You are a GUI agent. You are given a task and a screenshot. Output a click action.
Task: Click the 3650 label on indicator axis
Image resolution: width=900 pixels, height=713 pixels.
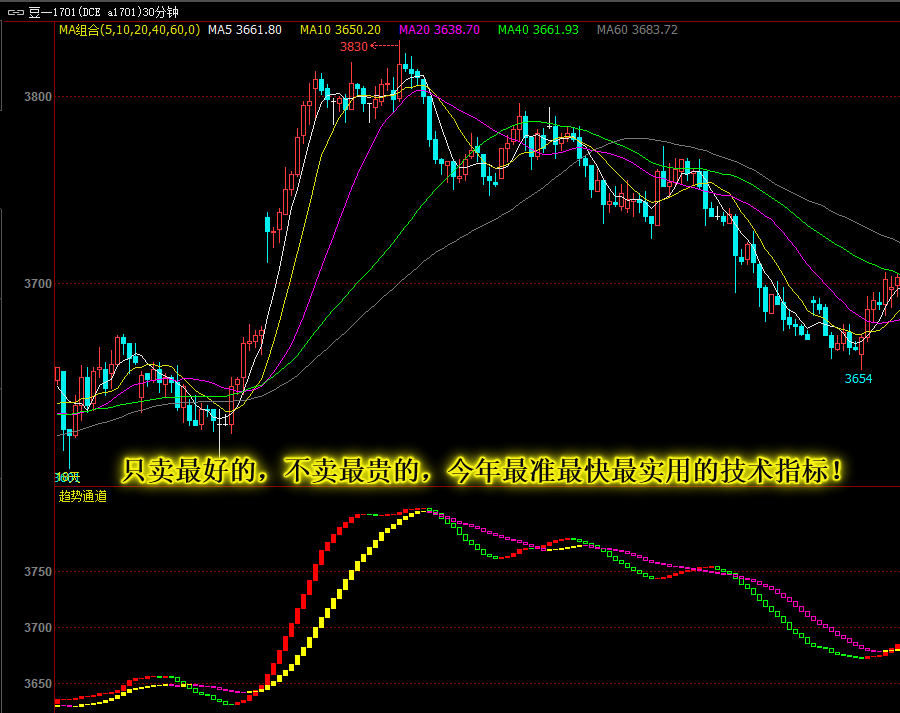tap(38, 684)
